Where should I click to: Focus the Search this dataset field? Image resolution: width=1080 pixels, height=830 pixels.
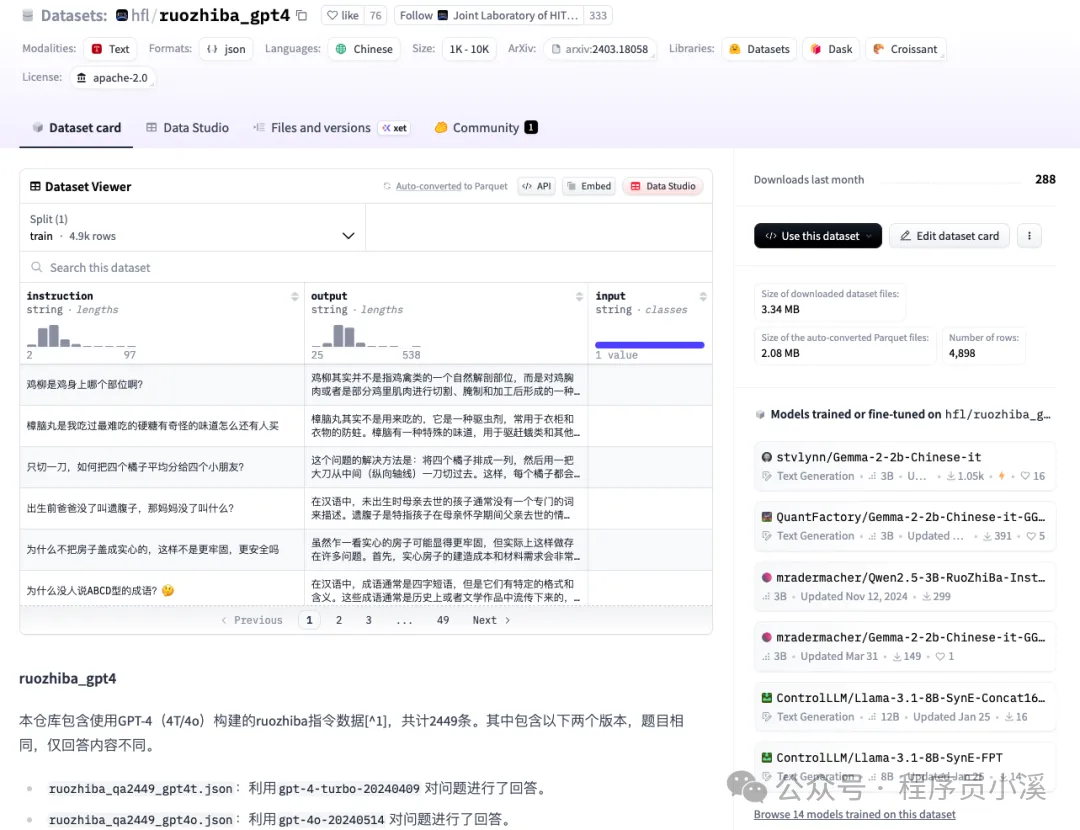(x=366, y=267)
